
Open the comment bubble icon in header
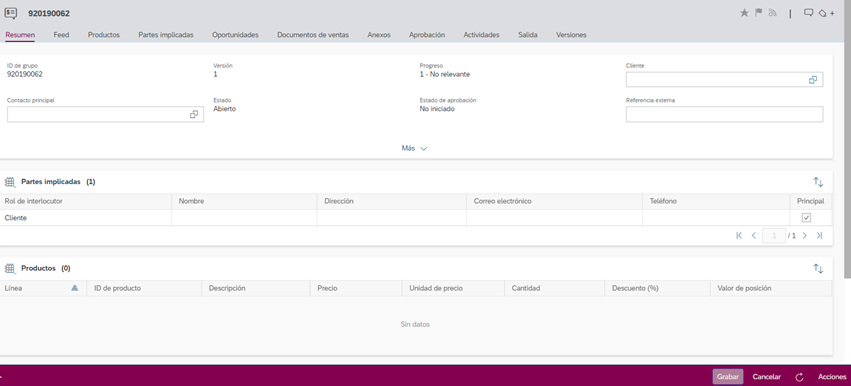[808, 12]
